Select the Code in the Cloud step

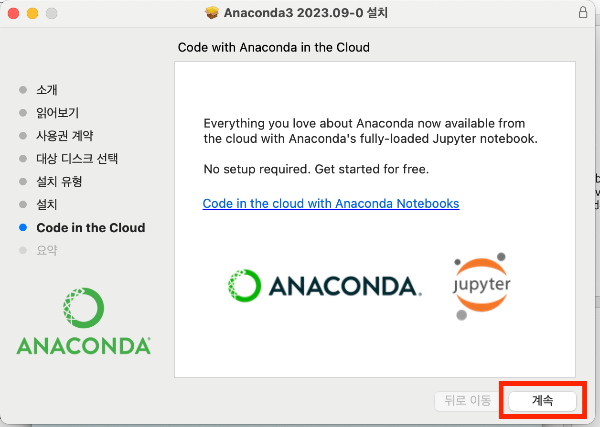[91, 228]
